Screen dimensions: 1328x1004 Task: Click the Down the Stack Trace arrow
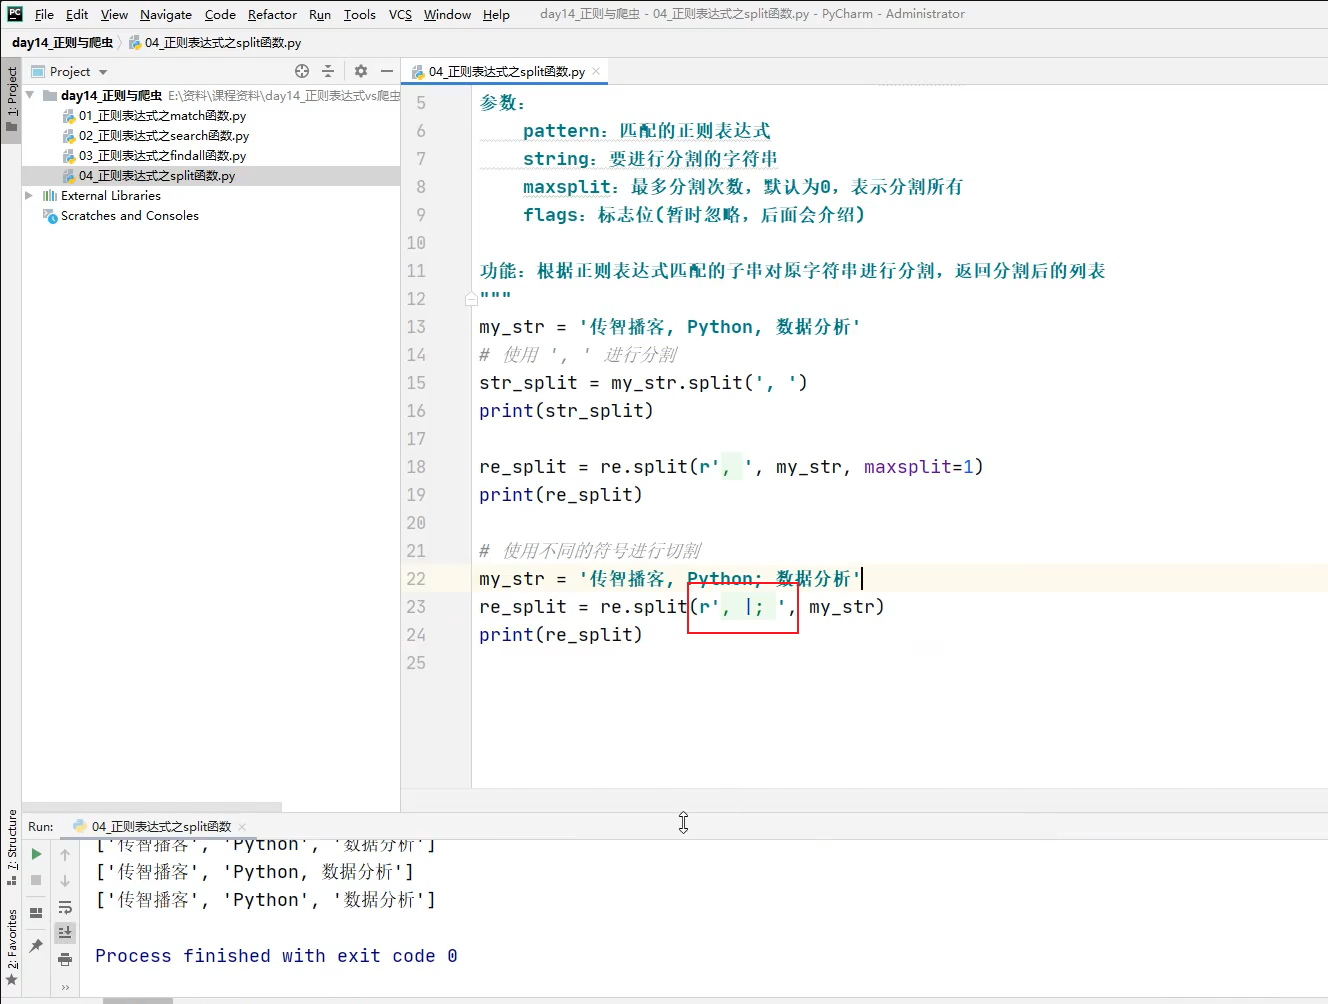point(65,880)
